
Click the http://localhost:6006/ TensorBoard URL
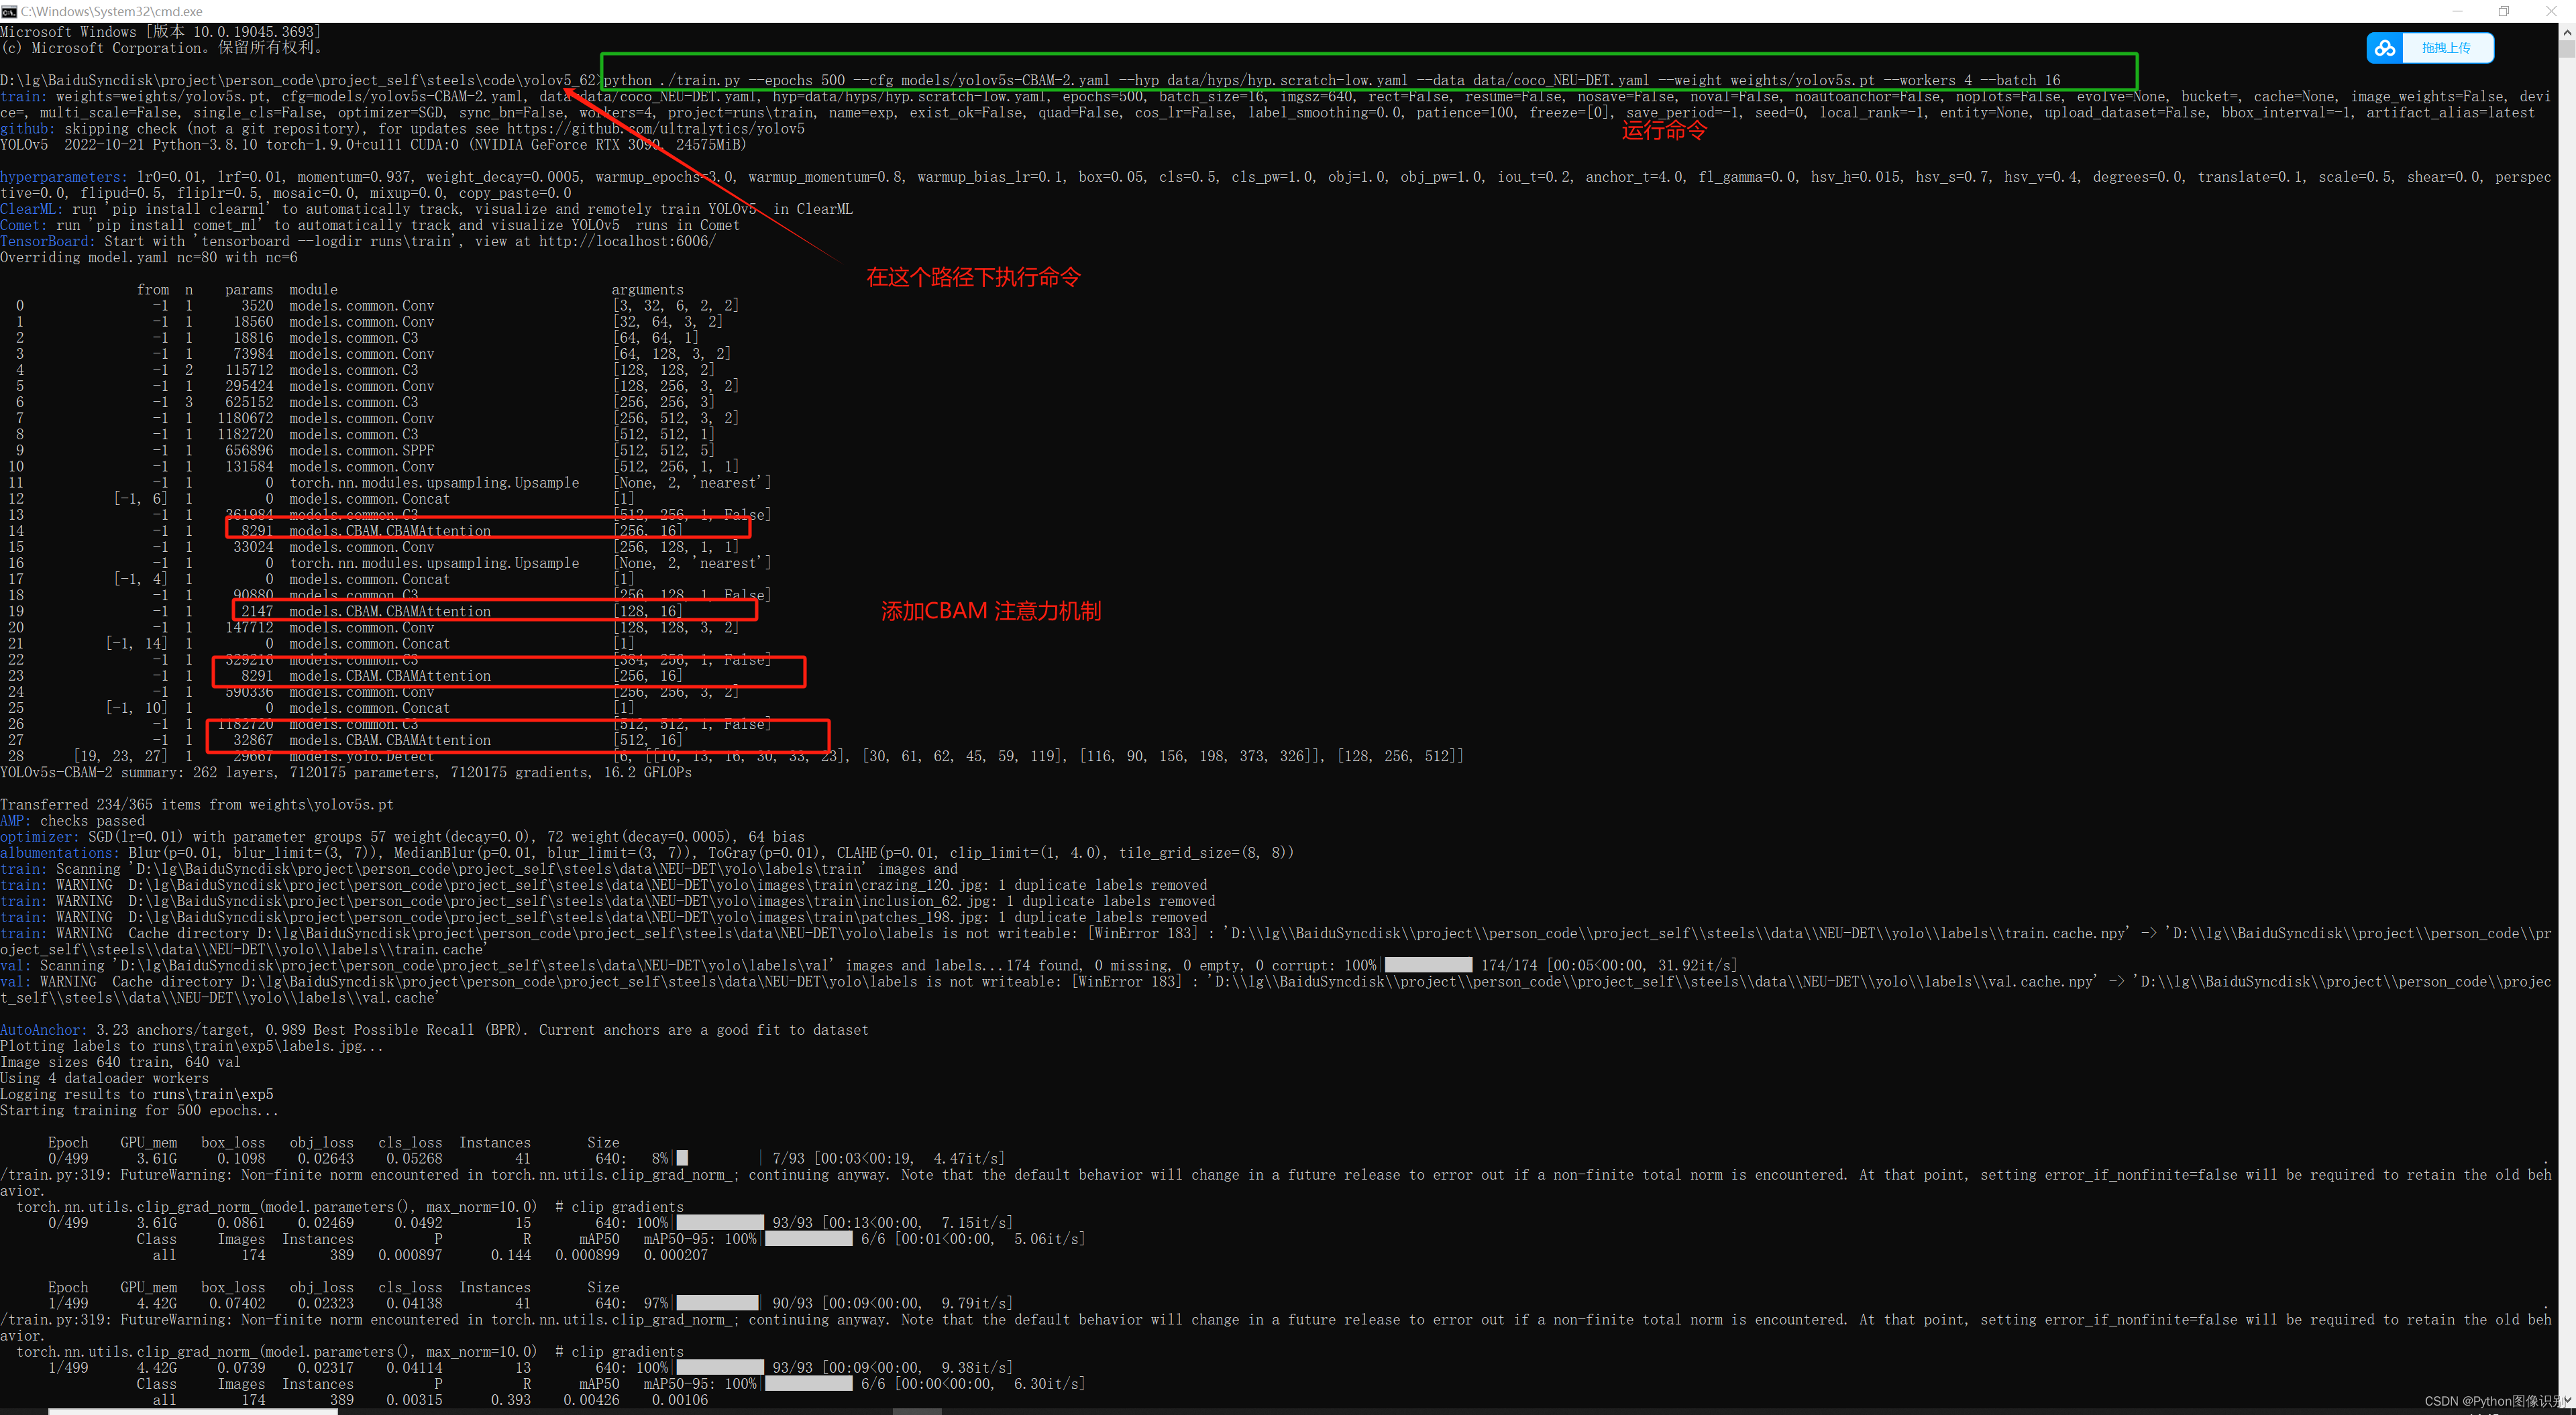pyautogui.click(x=627, y=242)
